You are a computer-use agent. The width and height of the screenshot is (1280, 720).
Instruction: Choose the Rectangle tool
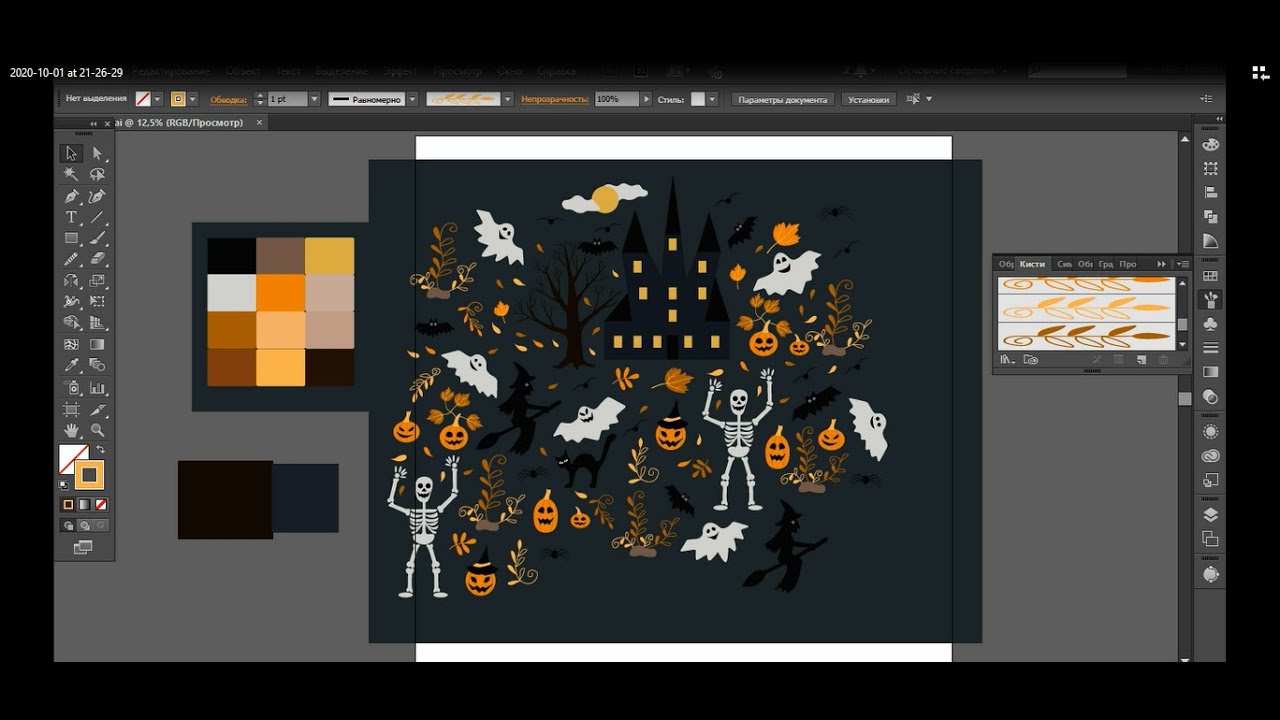coord(71,238)
